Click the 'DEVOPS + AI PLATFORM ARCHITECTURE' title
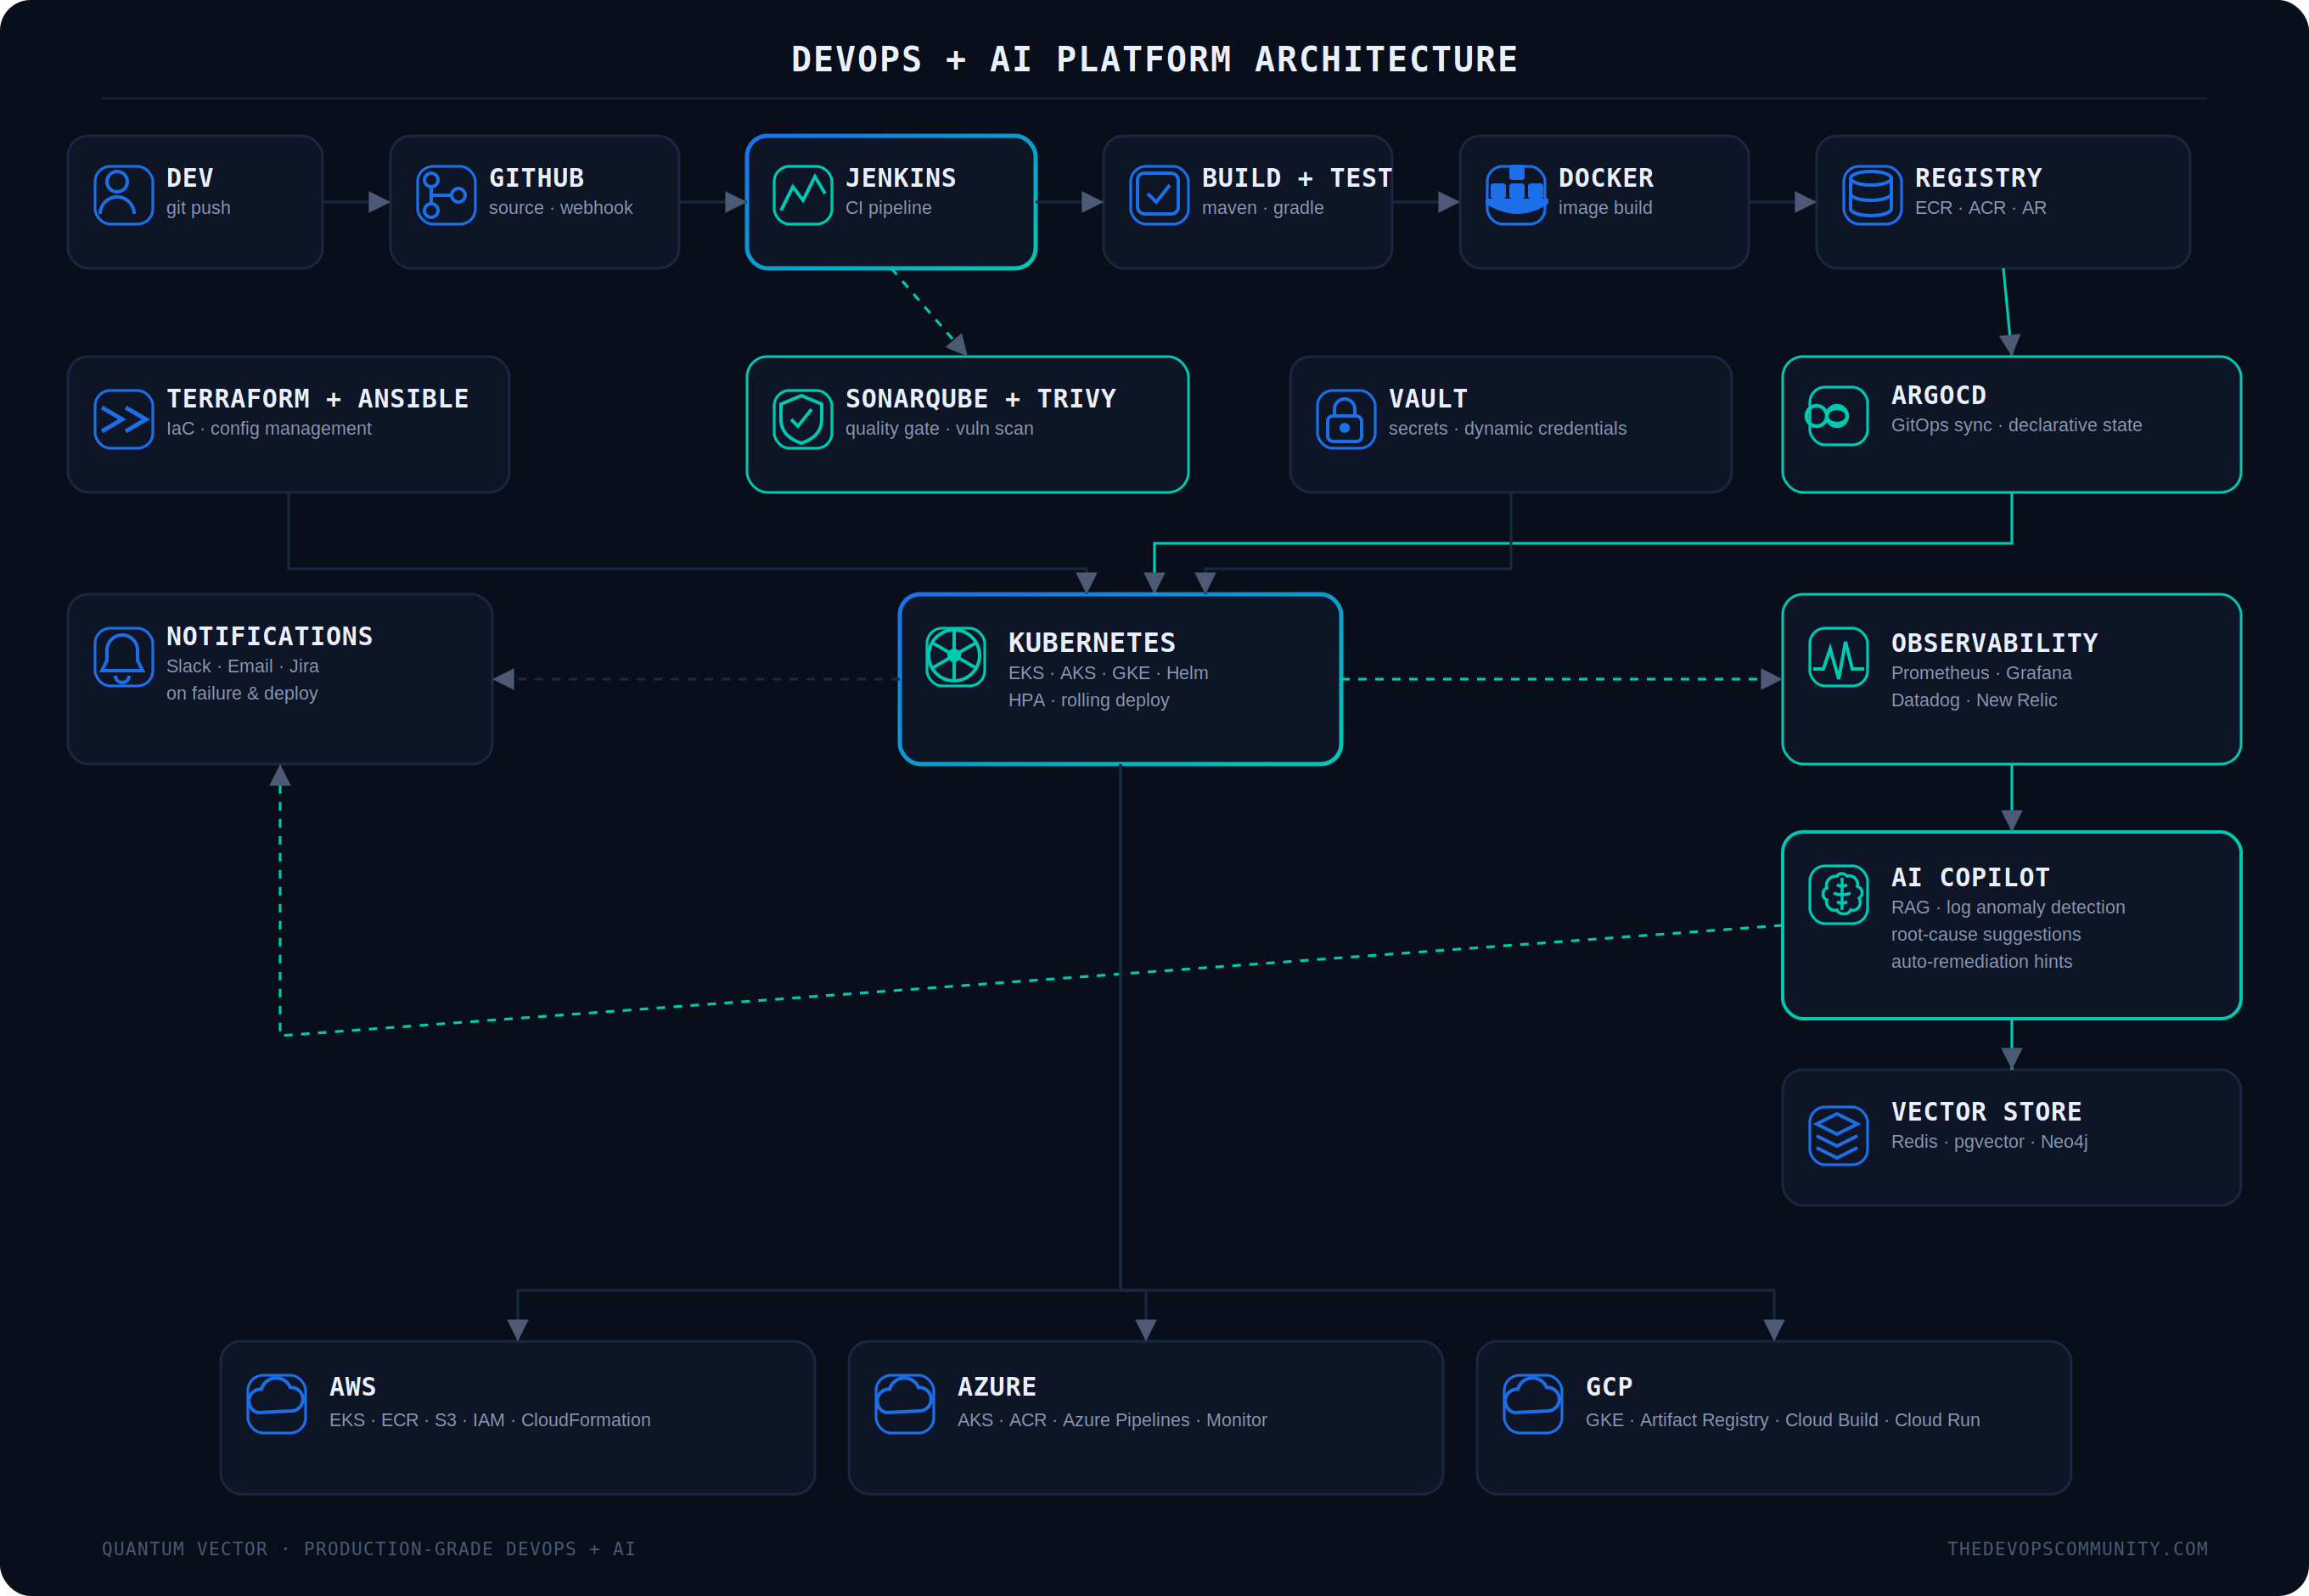This screenshot has width=2309, height=1596. click(1154, 60)
